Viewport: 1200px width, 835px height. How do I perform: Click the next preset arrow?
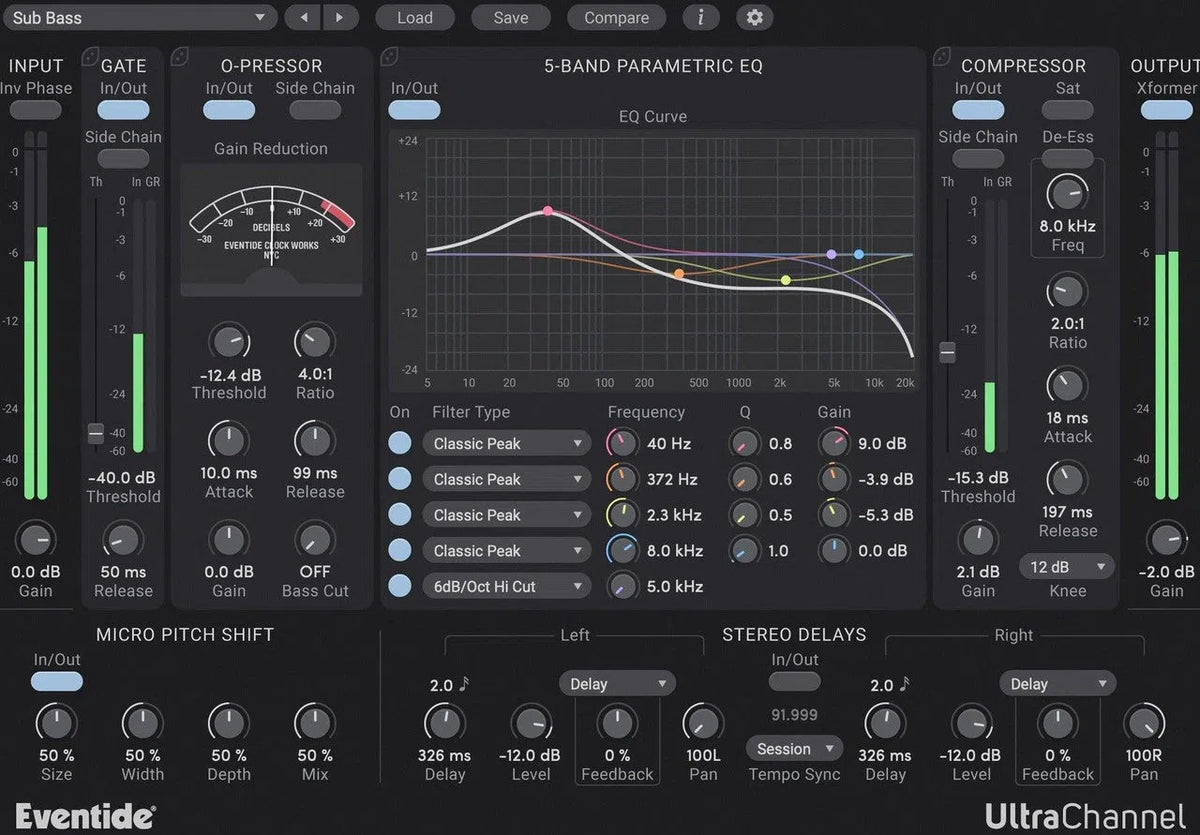340,17
